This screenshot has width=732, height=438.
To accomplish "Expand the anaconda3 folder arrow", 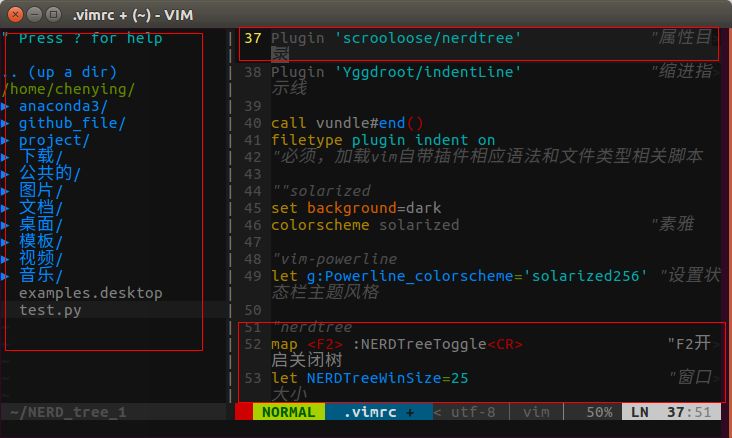I will click(x=5, y=106).
